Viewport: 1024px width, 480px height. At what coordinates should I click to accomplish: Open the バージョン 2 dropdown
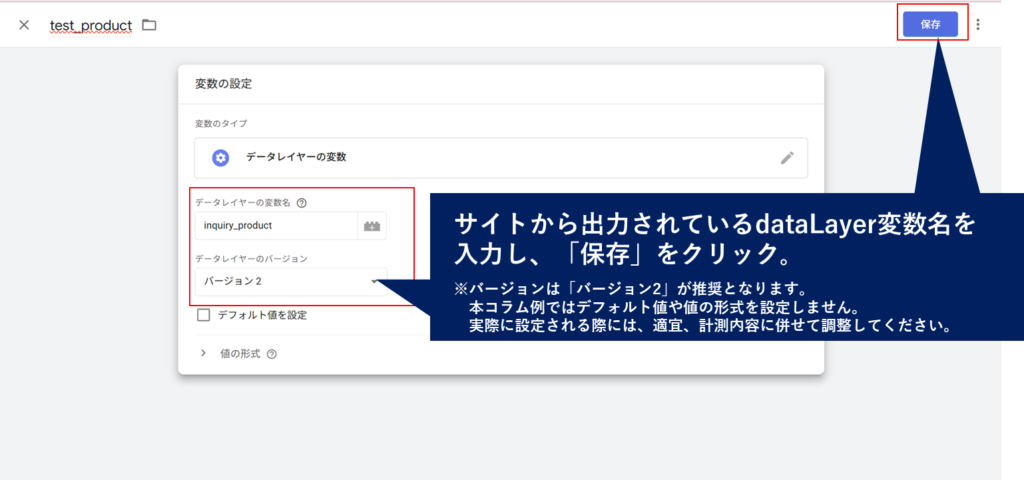[x=290, y=282]
